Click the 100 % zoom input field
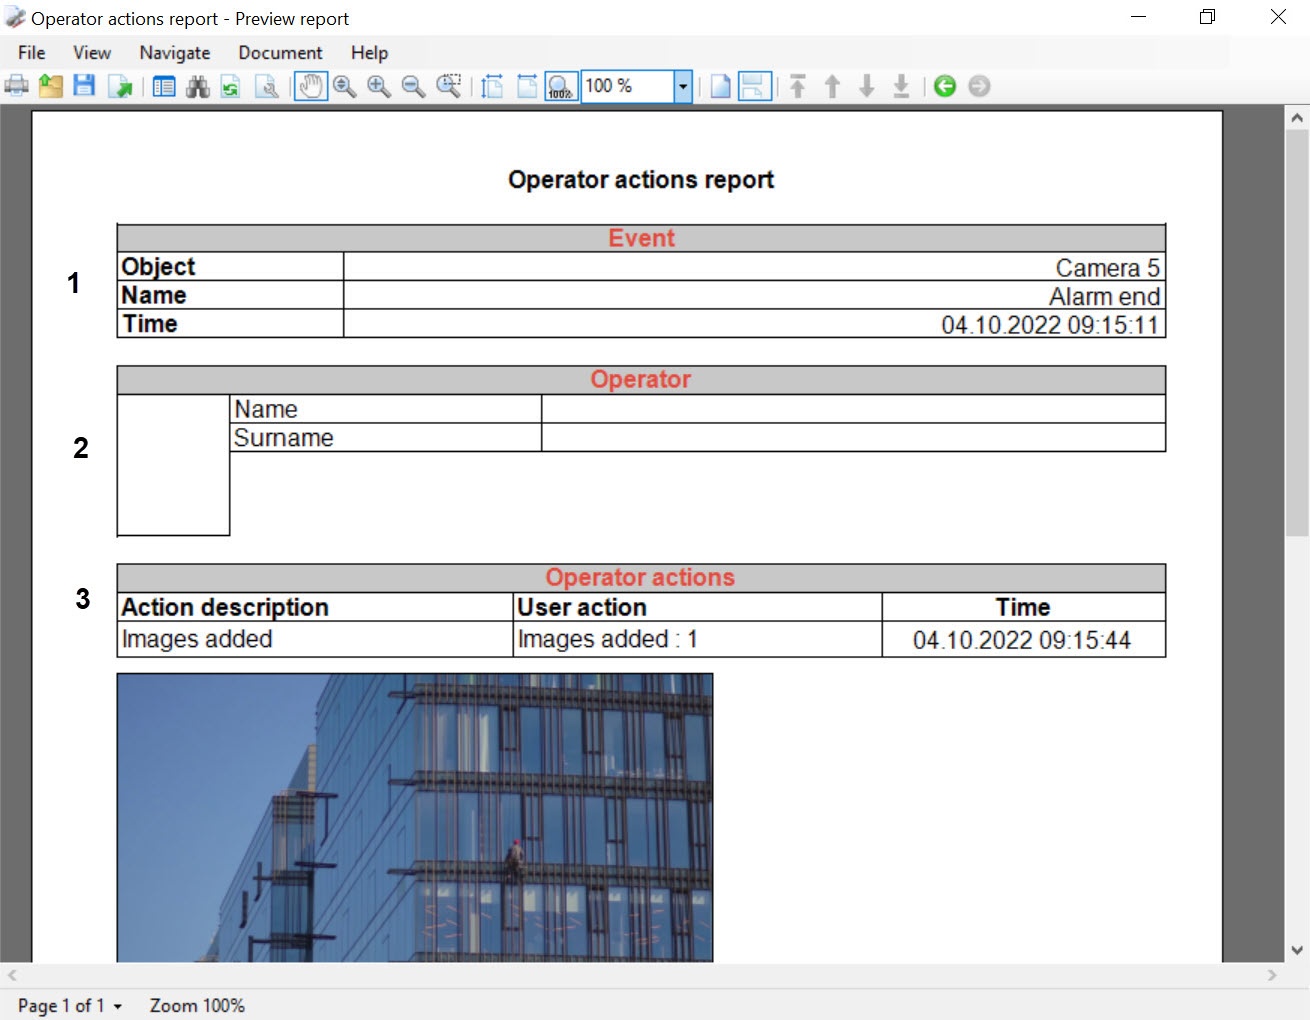 (627, 87)
